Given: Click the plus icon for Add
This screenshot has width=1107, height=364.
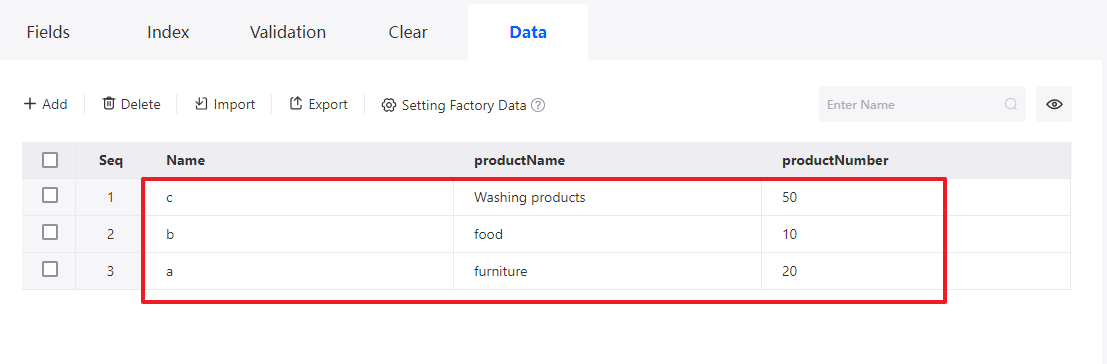Looking at the screenshot, I should click(x=30, y=104).
